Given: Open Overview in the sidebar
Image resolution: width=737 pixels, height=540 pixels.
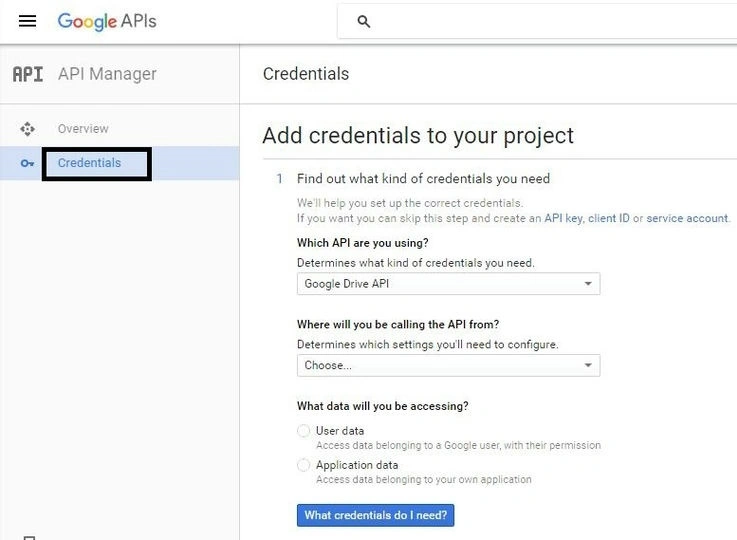Looking at the screenshot, I should 83,129.
